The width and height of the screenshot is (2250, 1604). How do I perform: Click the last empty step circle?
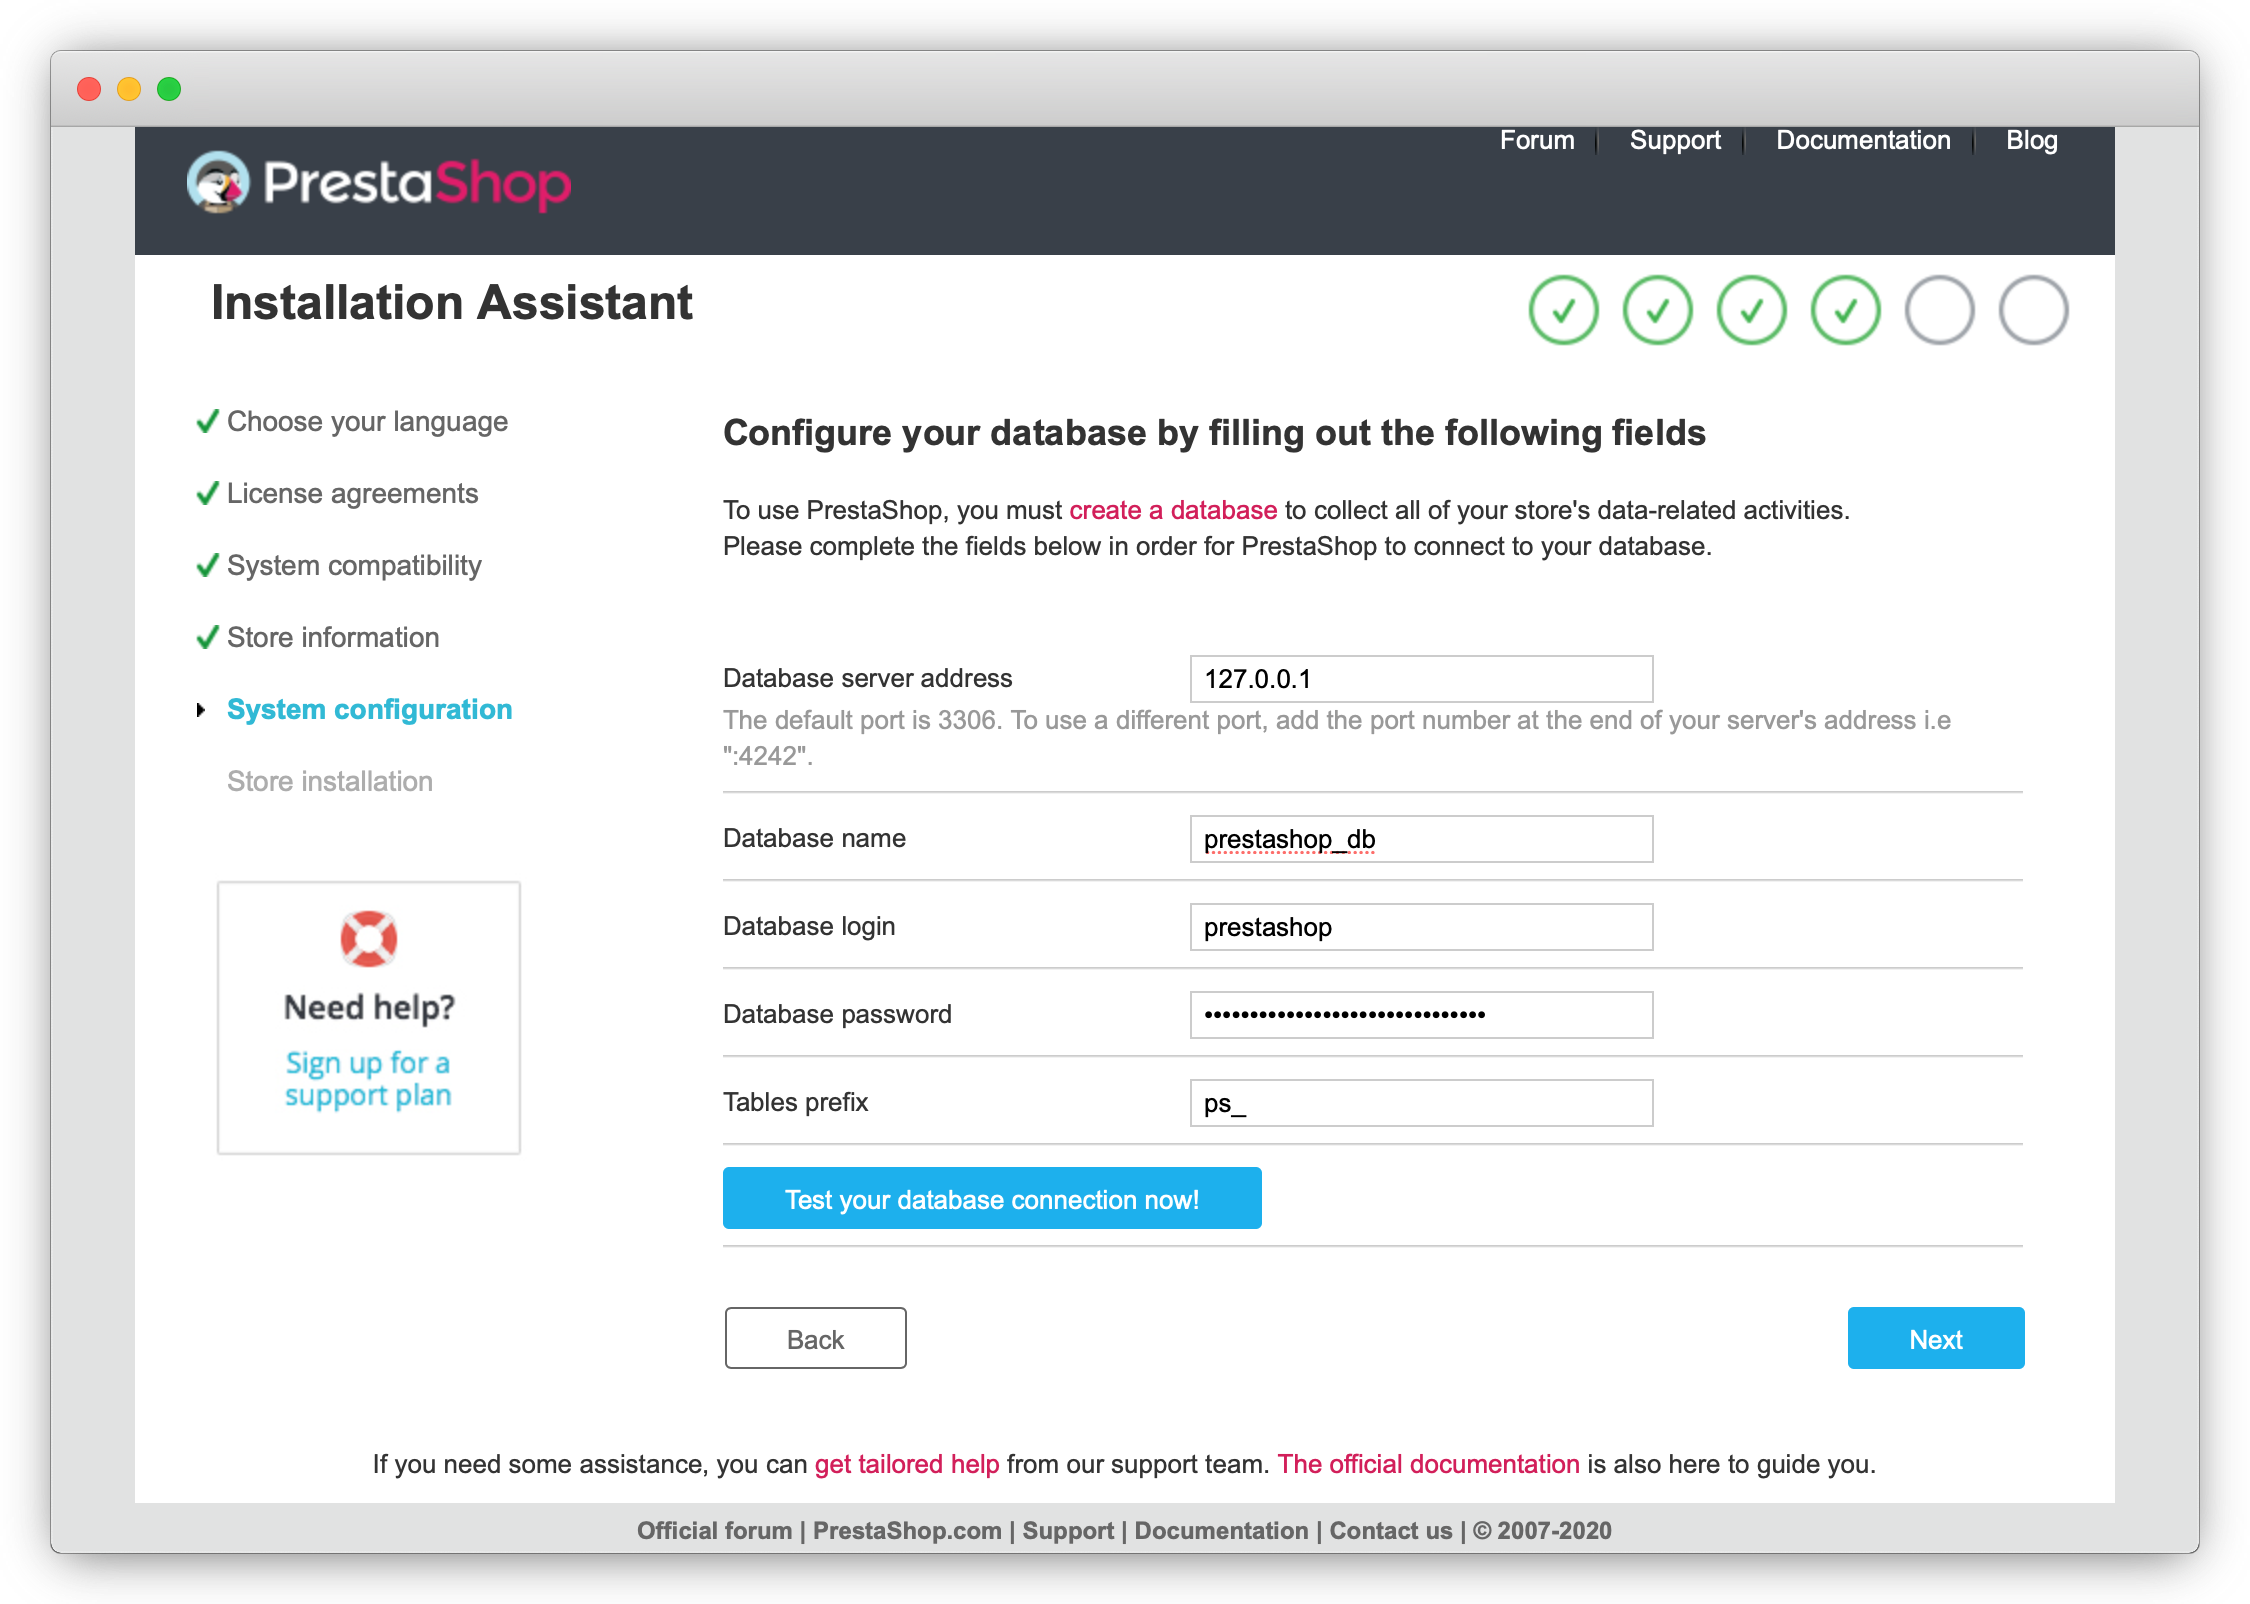point(2033,310)
